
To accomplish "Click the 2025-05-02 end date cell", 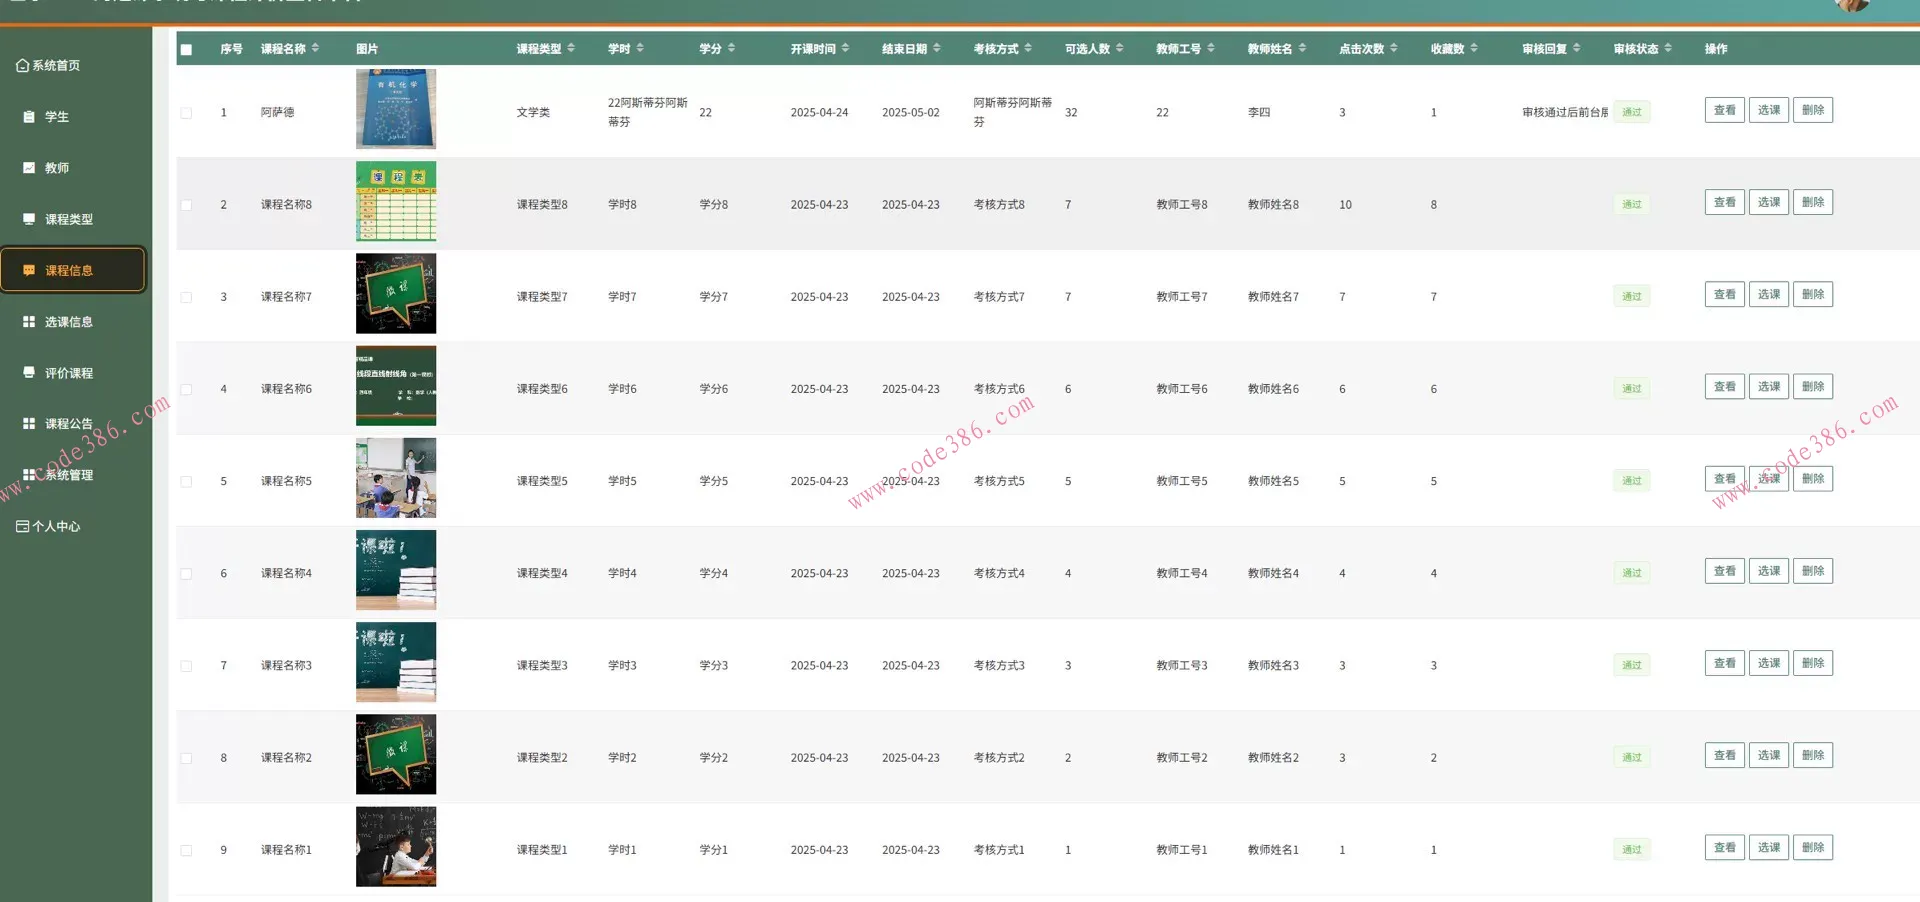I will click(x=911, y=113).
